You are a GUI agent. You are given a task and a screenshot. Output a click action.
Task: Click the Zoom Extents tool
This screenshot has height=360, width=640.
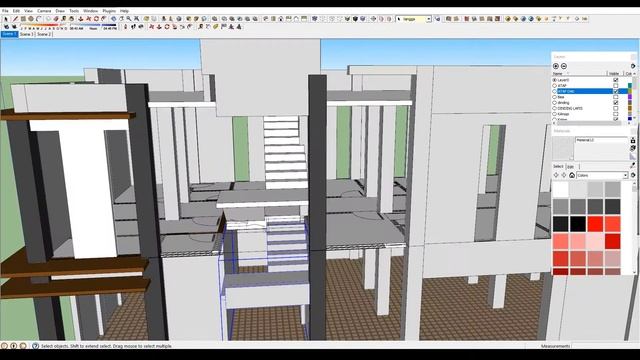136,19
